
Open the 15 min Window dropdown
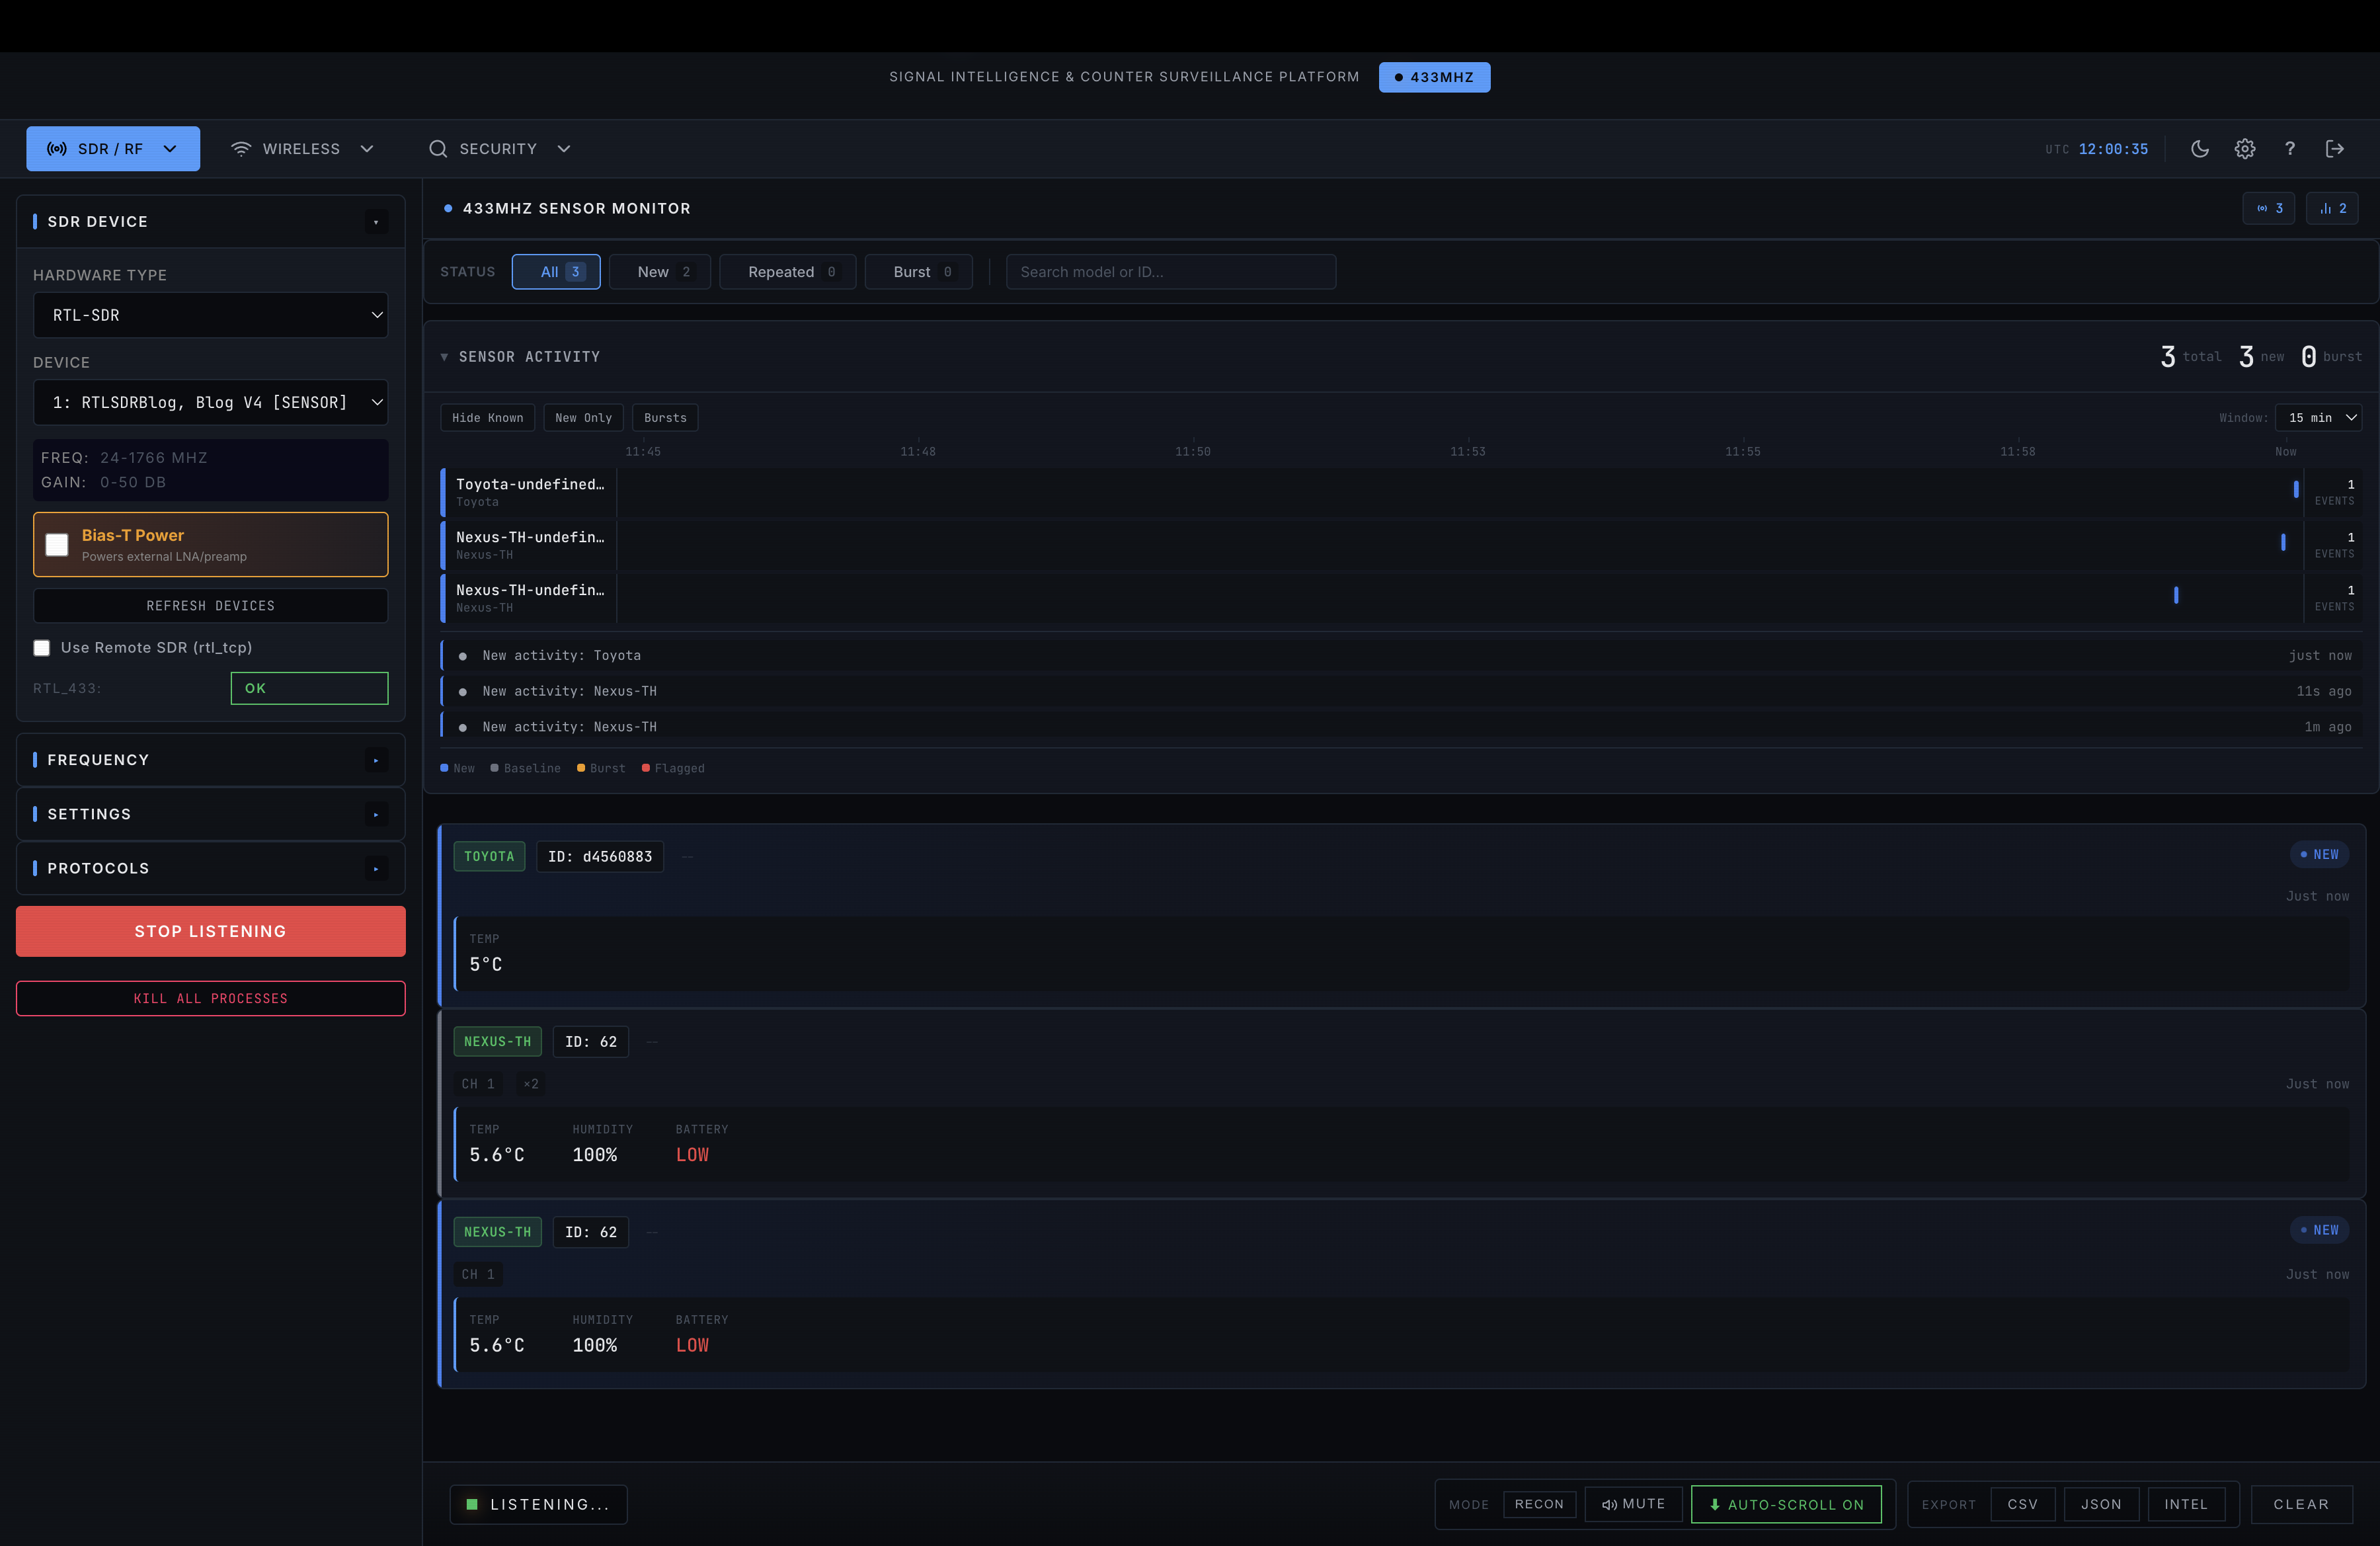(2318, 418)
